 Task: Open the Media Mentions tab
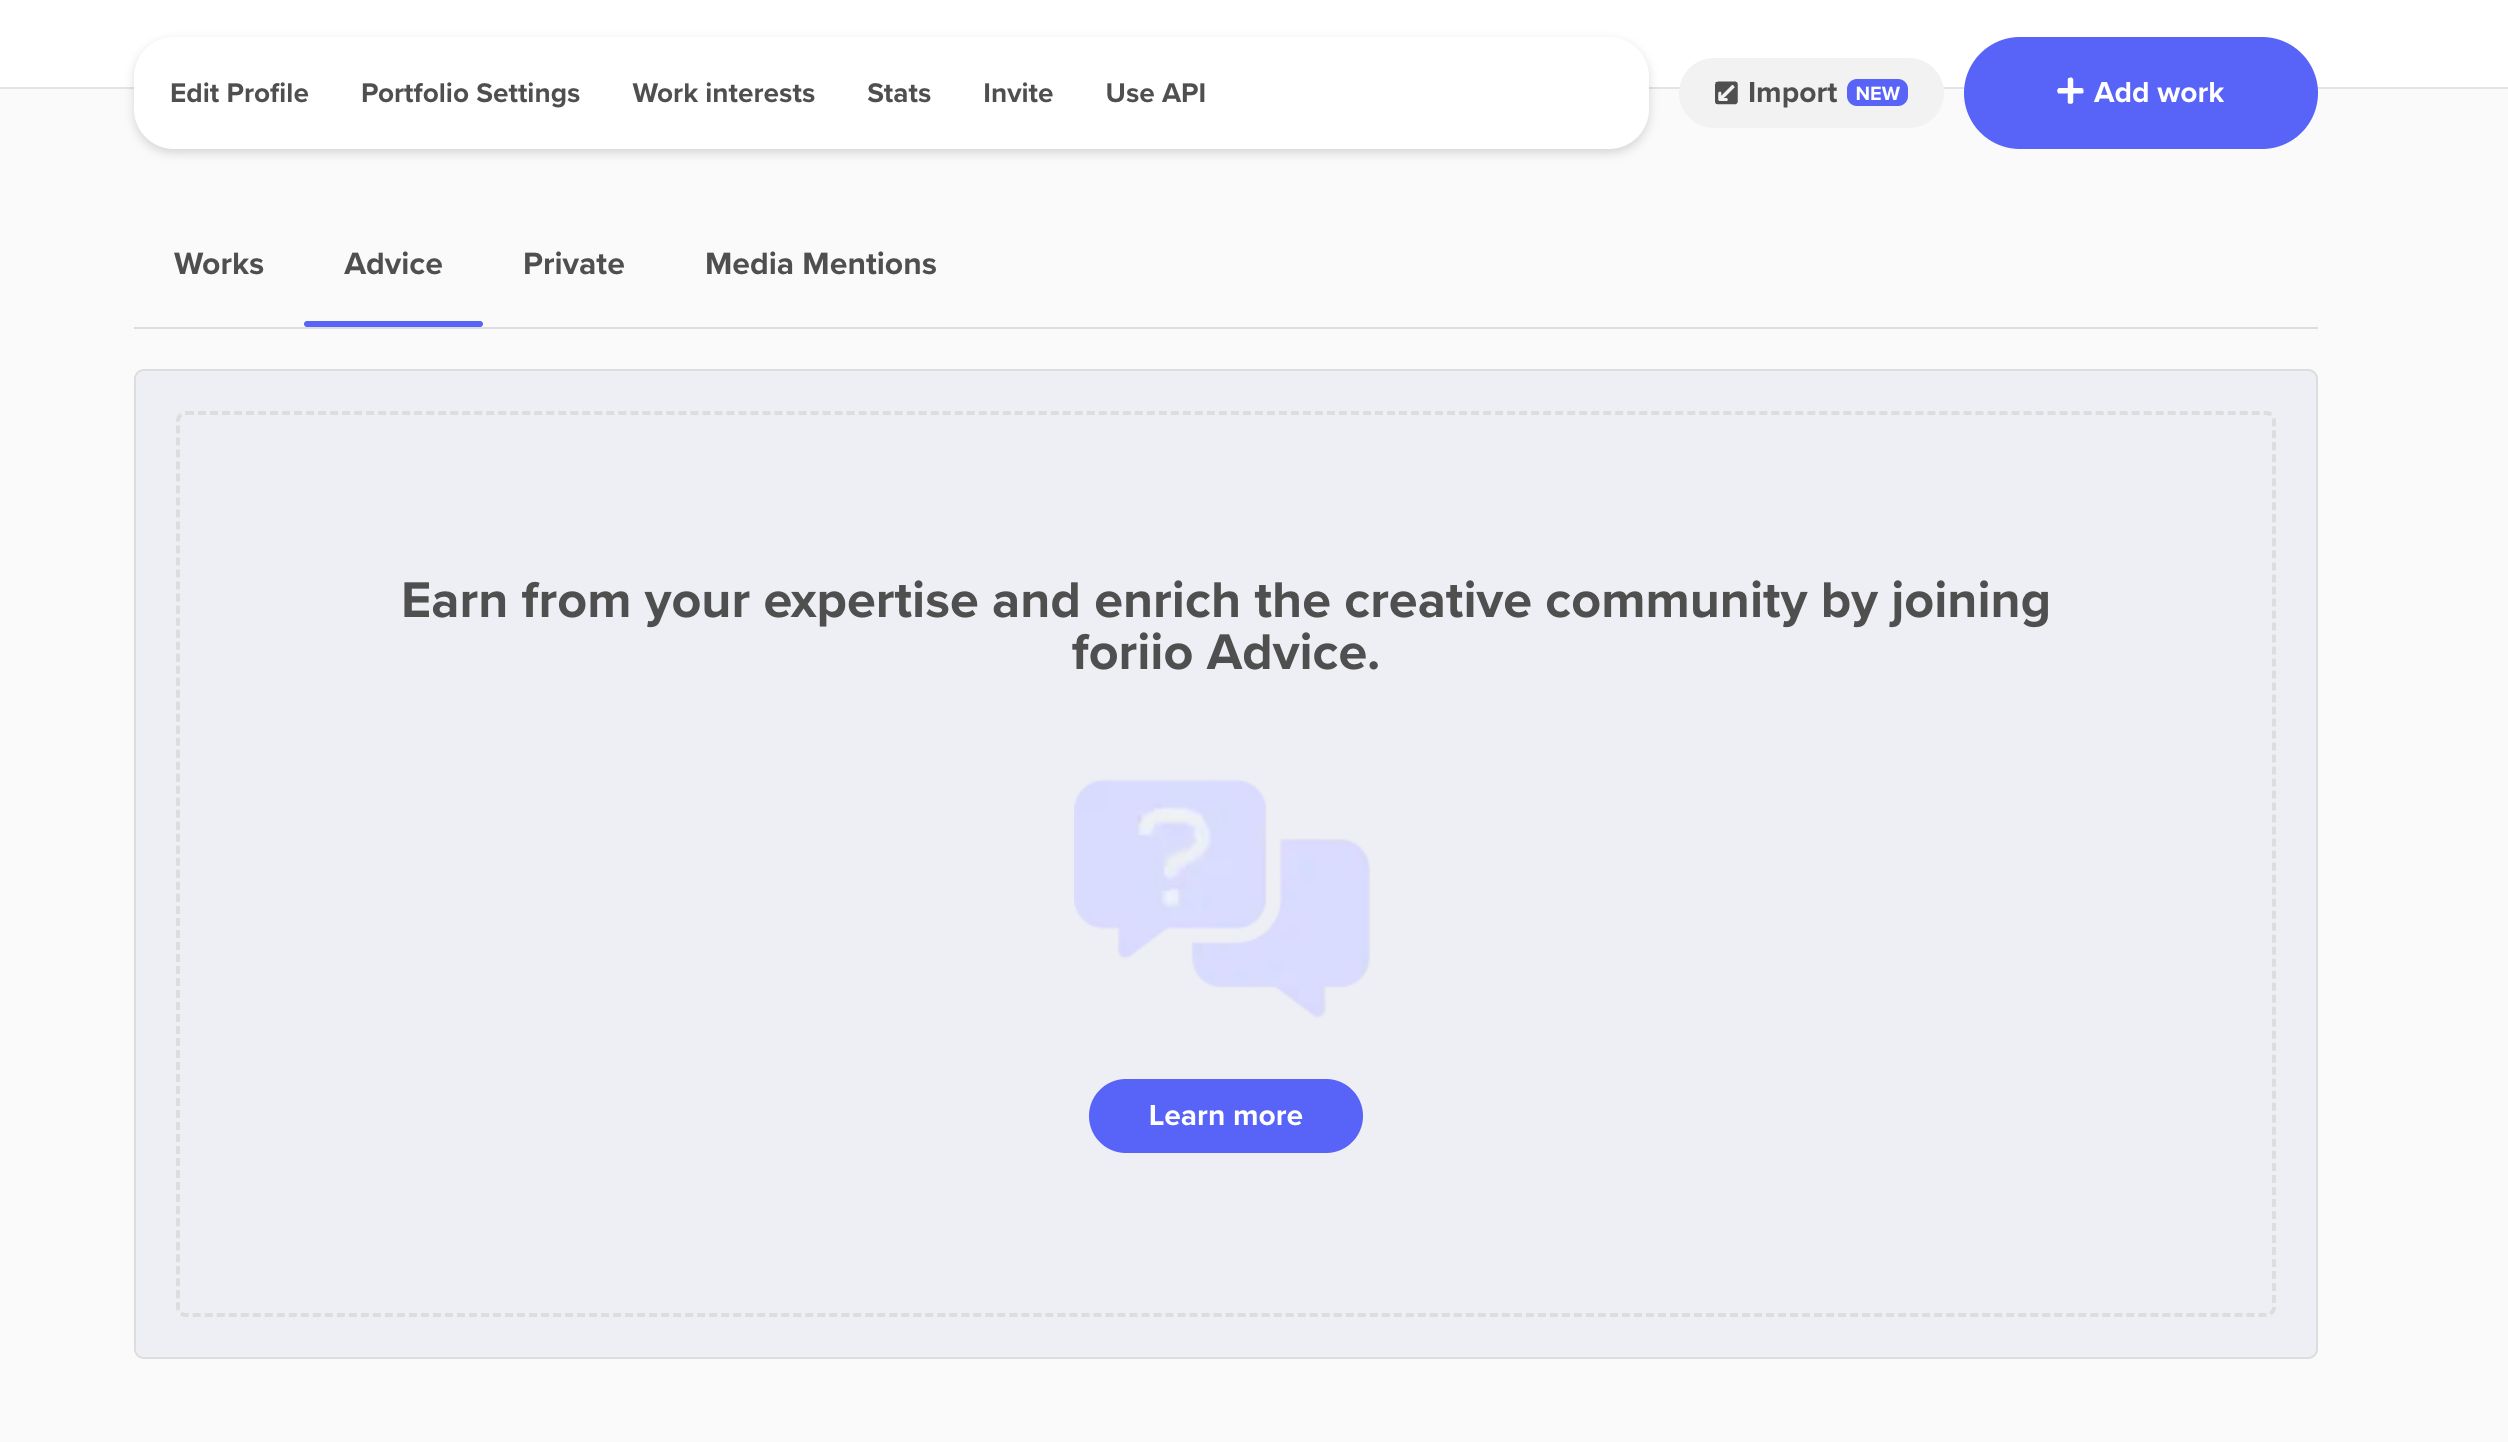tap(820, 264)
